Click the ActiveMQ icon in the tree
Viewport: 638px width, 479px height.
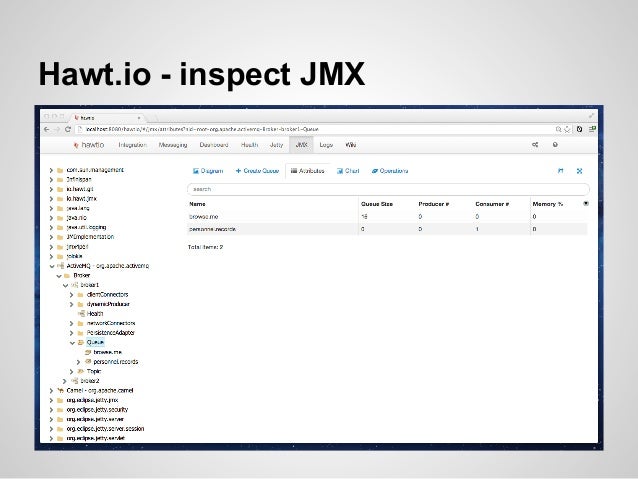60,266
